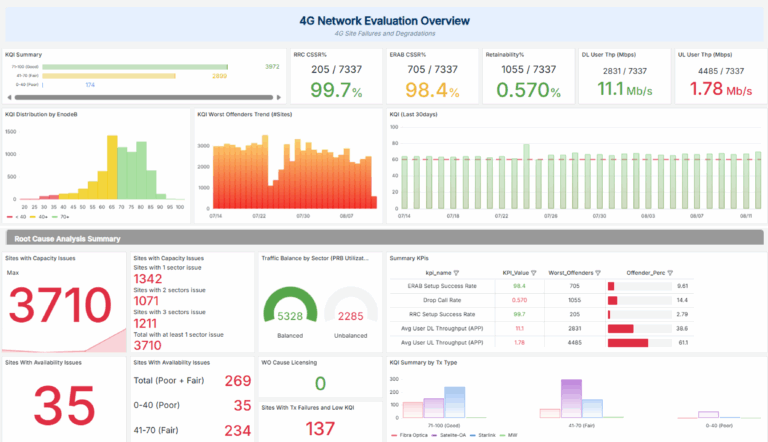Click the Worst_Offenders column filter icon
768x442 pixels.
[x=598, y=272]
